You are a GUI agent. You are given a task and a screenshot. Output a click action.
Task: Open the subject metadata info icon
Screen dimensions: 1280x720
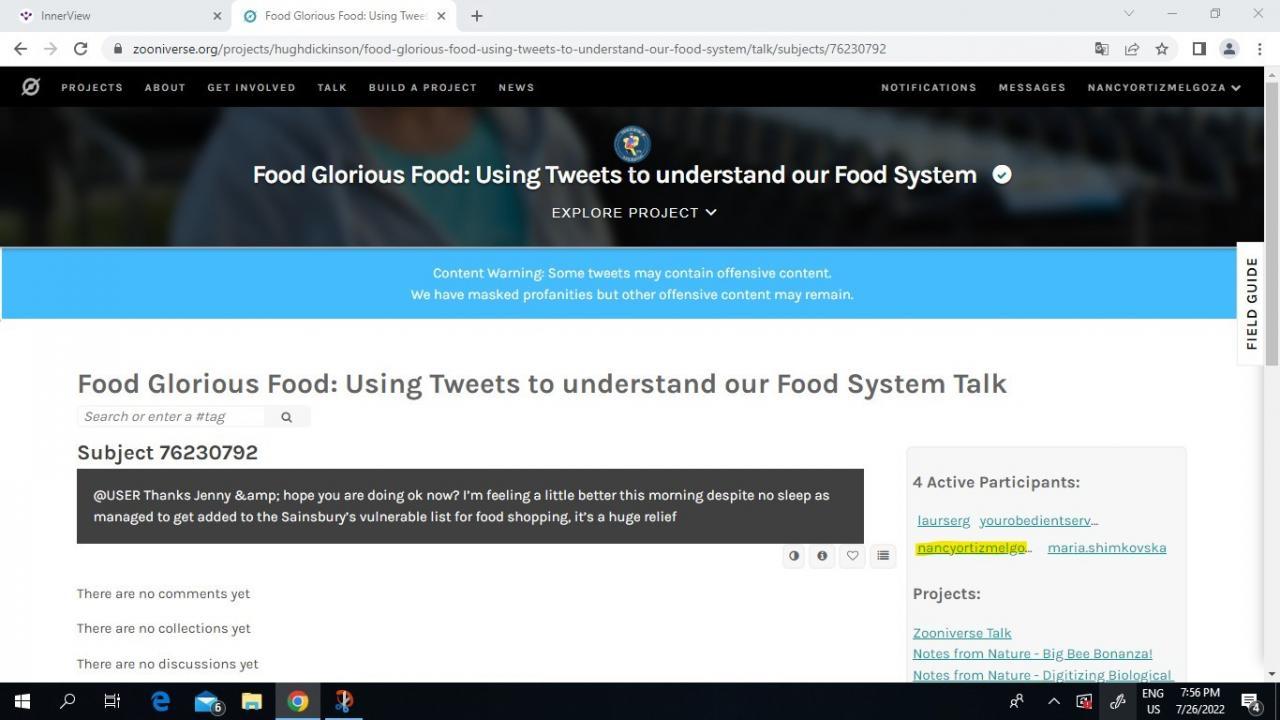click(822, 556)
